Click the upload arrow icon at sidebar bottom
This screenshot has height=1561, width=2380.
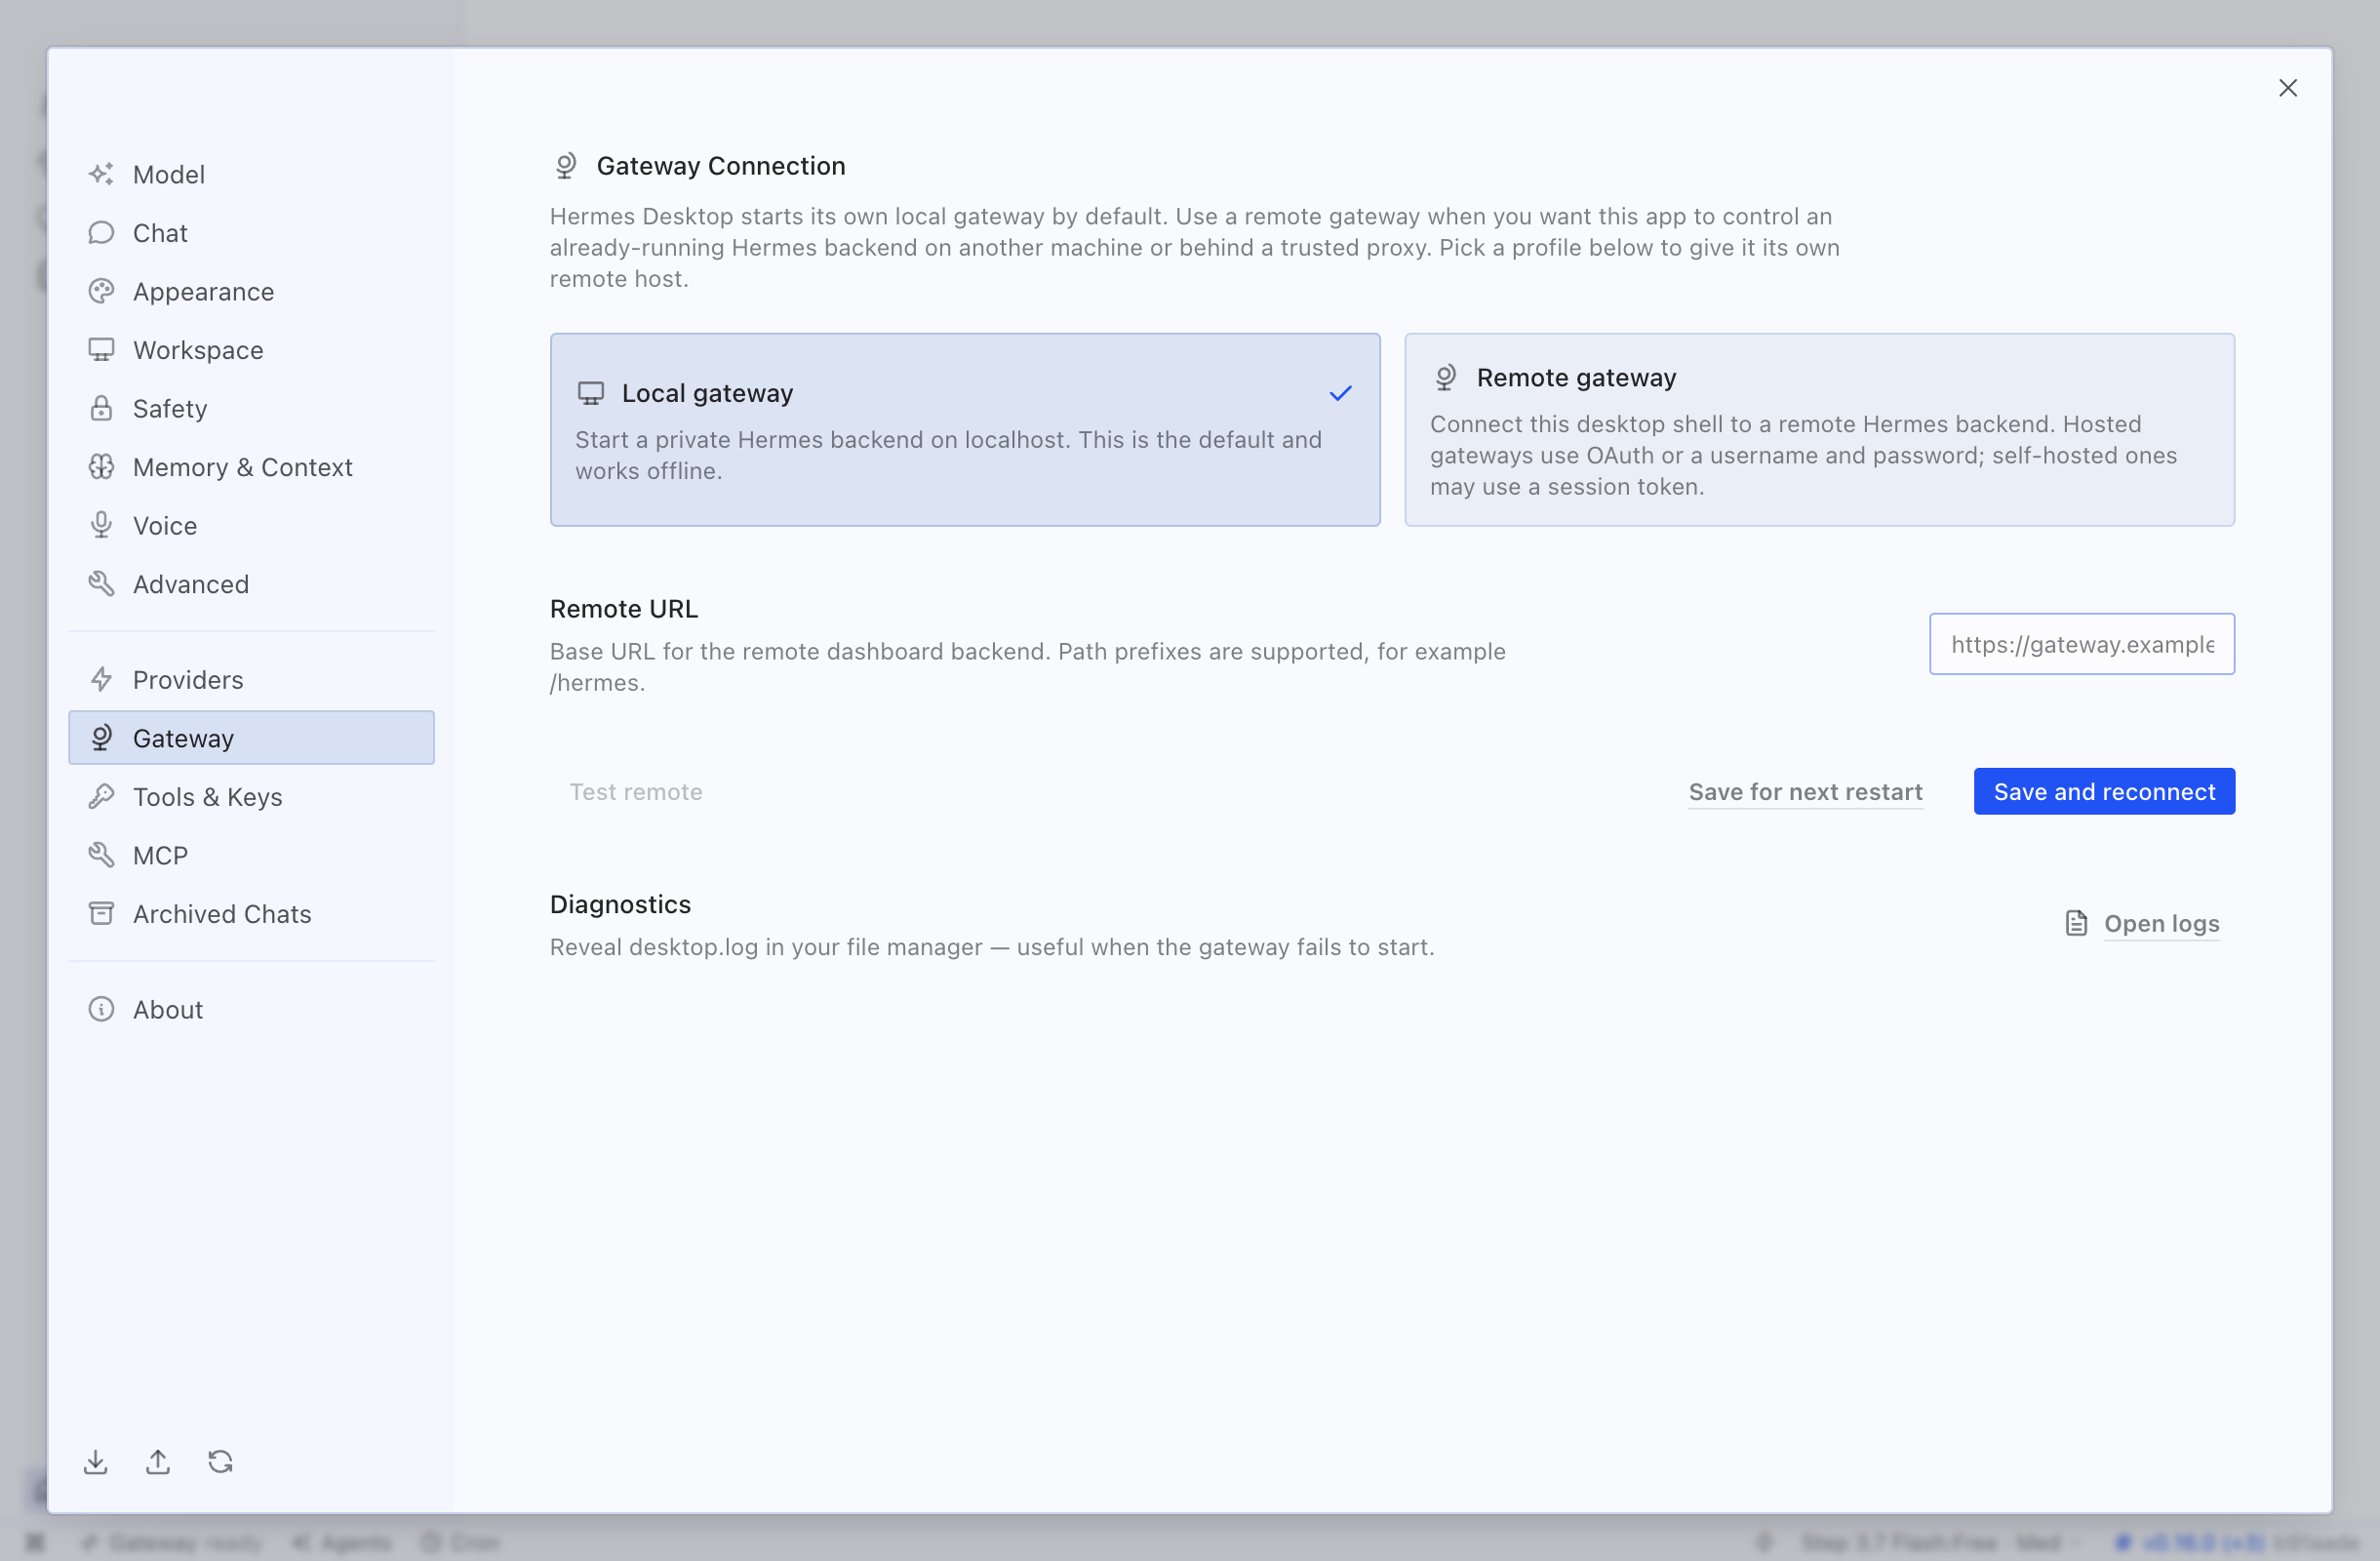coord(158,1462)
